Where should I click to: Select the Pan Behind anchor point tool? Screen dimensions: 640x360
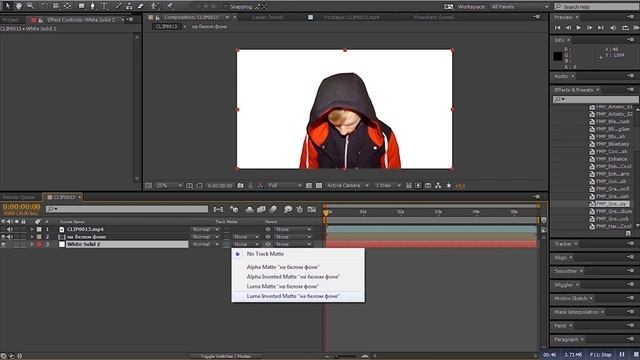(x=68, y=6)
